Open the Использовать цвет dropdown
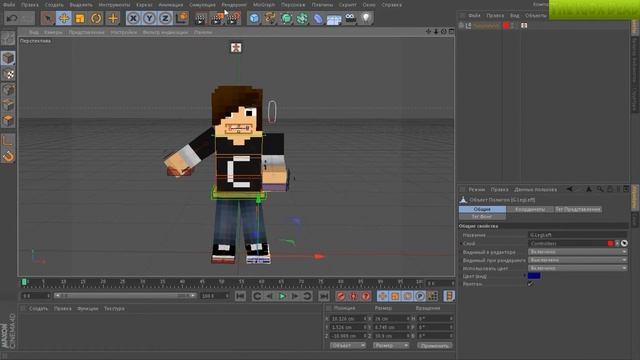The width and height of the screenshot is (640, 360). (x=577, y=268)
